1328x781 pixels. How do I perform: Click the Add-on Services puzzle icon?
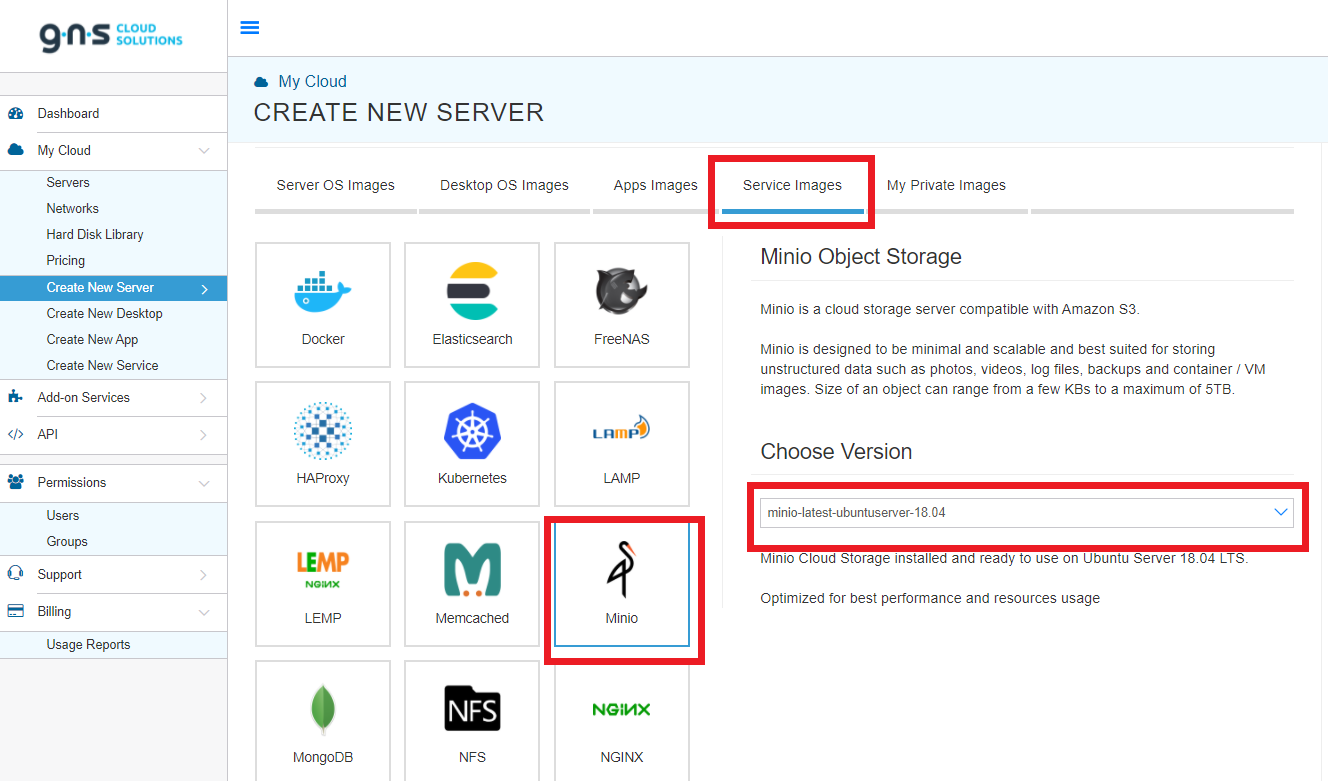[x=15, y=397]
